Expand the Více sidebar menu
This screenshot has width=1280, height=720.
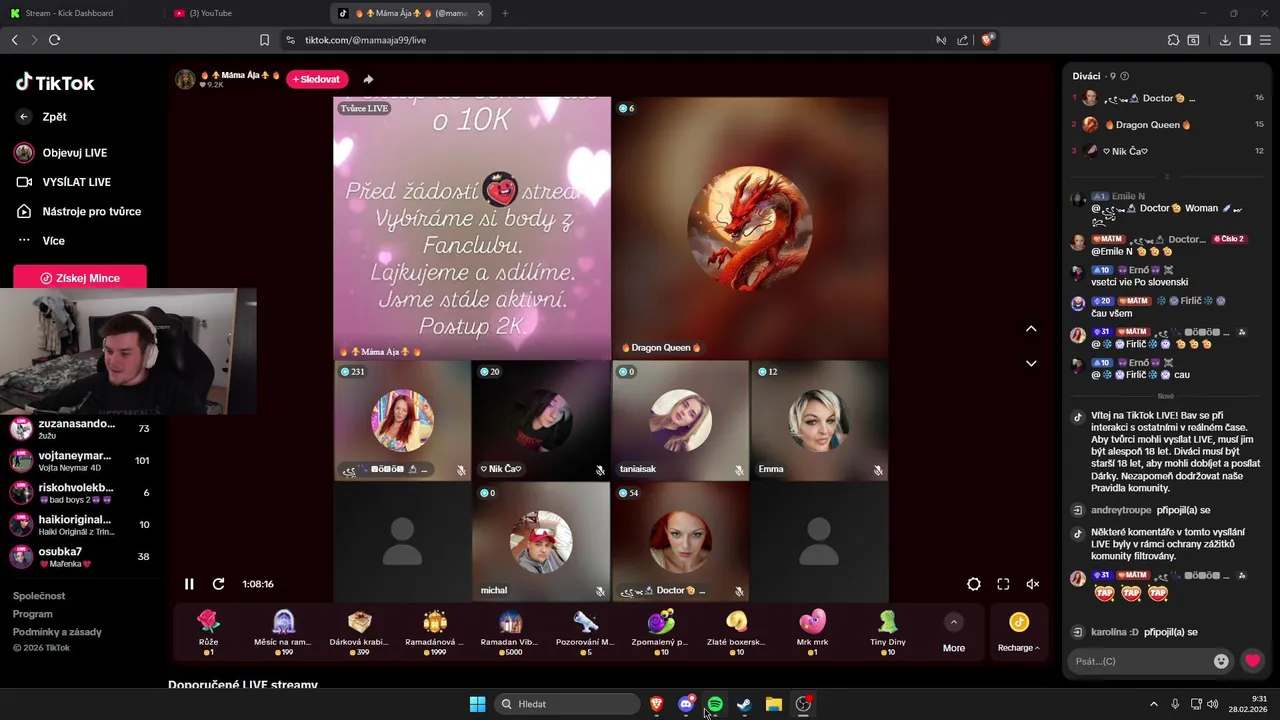coord(53,241)
